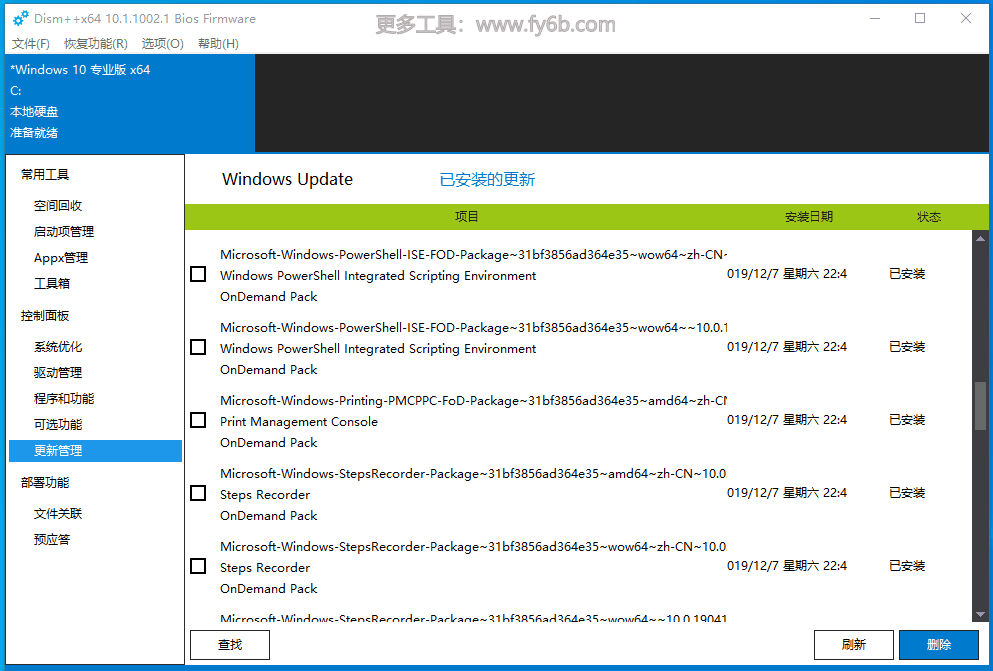This screenshot has width=993, height=671.
Task: Sort by the 安装日期 column header
Action: coord(809,217)
